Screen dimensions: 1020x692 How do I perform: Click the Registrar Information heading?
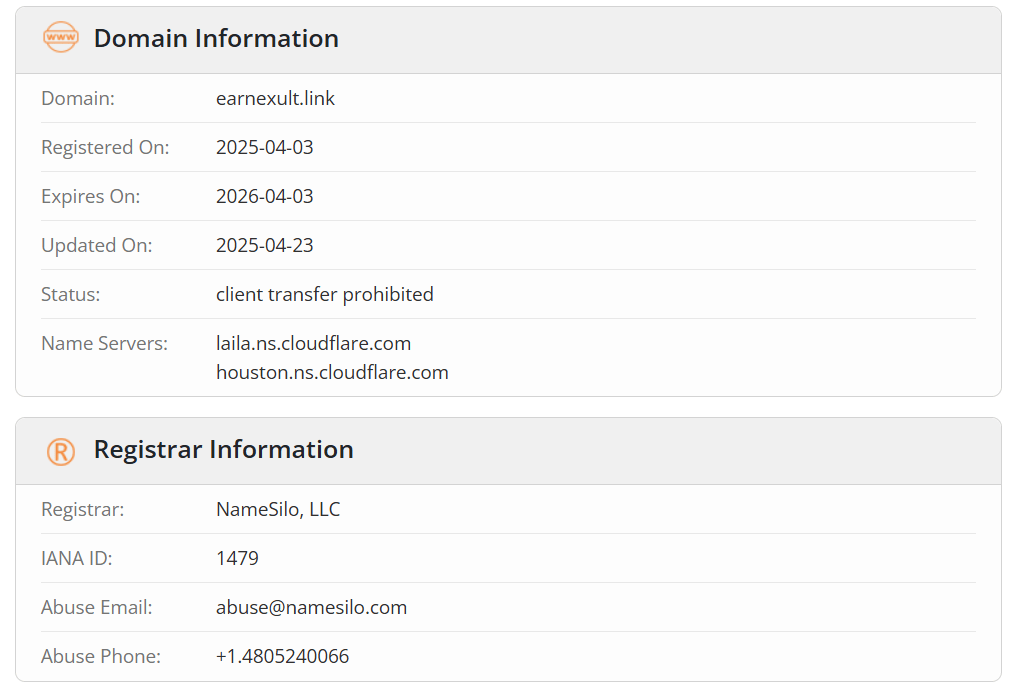[x=224, y=449]
